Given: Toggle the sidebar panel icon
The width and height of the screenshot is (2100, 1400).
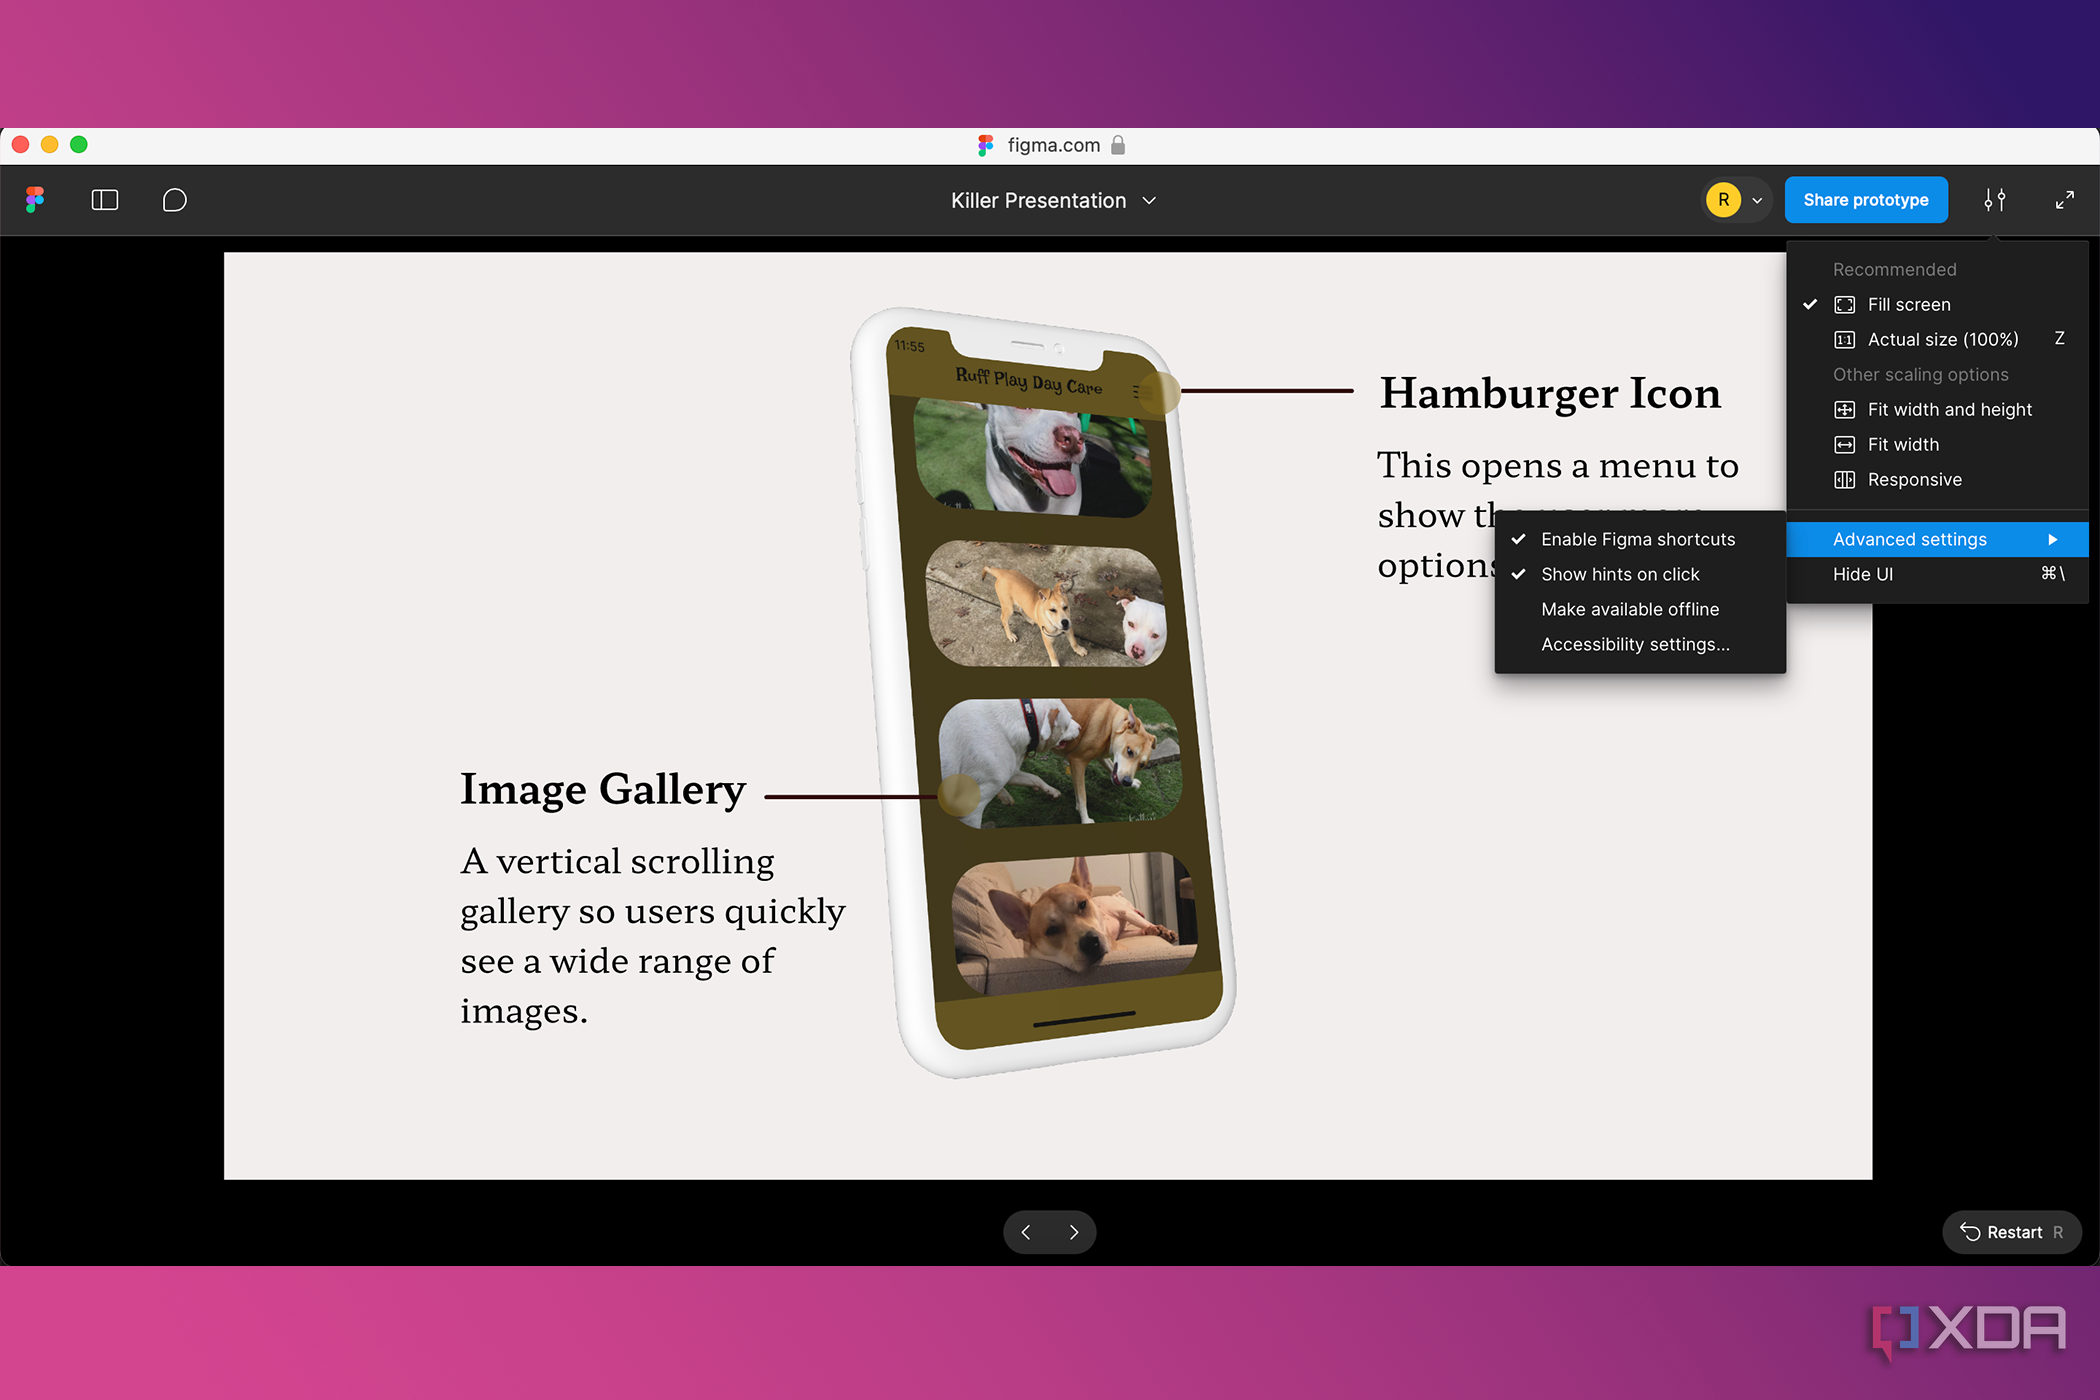Looking at the screenshot, I should tap(105, 200).
